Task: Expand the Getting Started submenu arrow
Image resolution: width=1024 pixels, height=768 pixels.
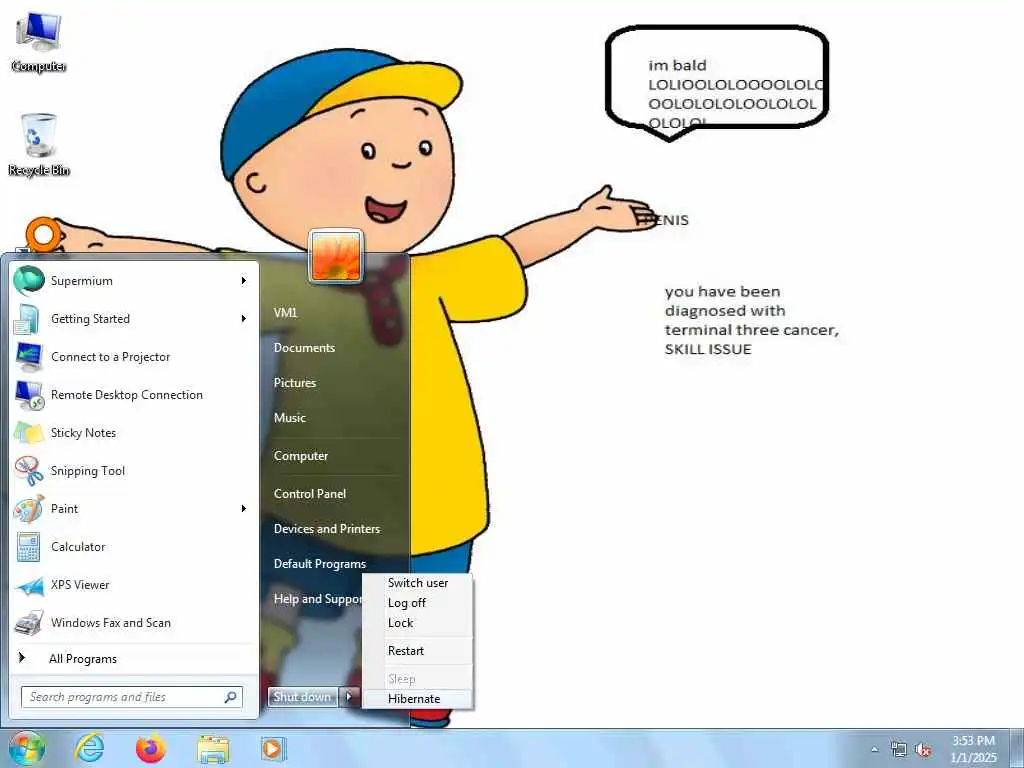Action: pos(244,319)
